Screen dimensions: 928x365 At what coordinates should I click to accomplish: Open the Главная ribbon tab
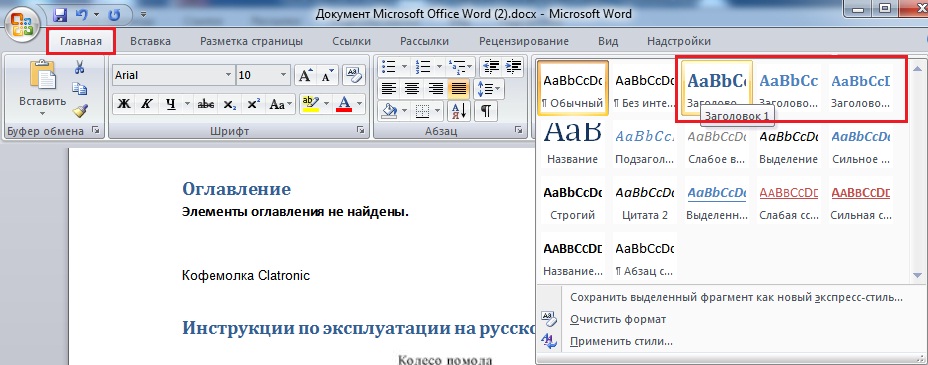(x=81, y=41)
